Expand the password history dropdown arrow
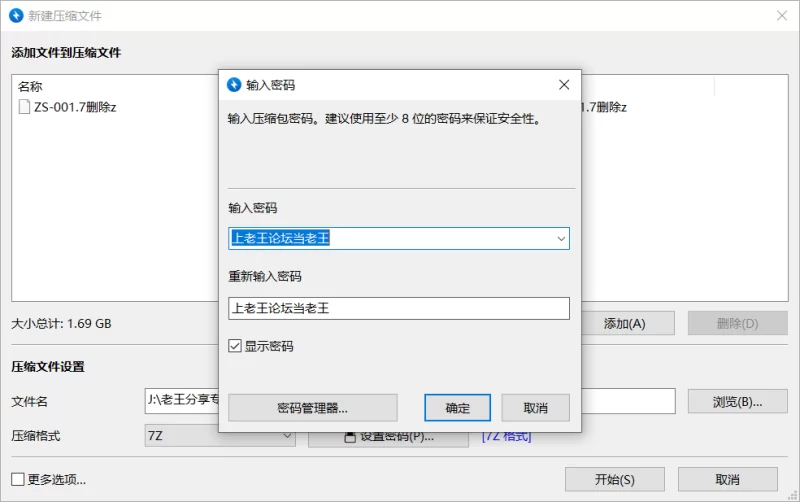The image size is (800, 502). (x=561, y=239)
